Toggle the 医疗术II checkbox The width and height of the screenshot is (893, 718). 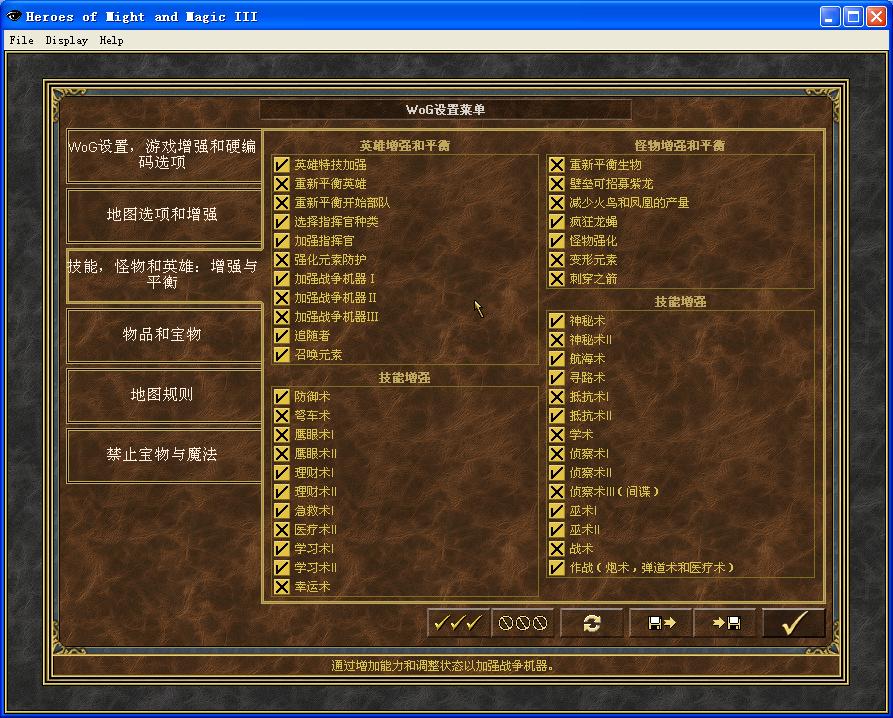(x=281, y=530)
